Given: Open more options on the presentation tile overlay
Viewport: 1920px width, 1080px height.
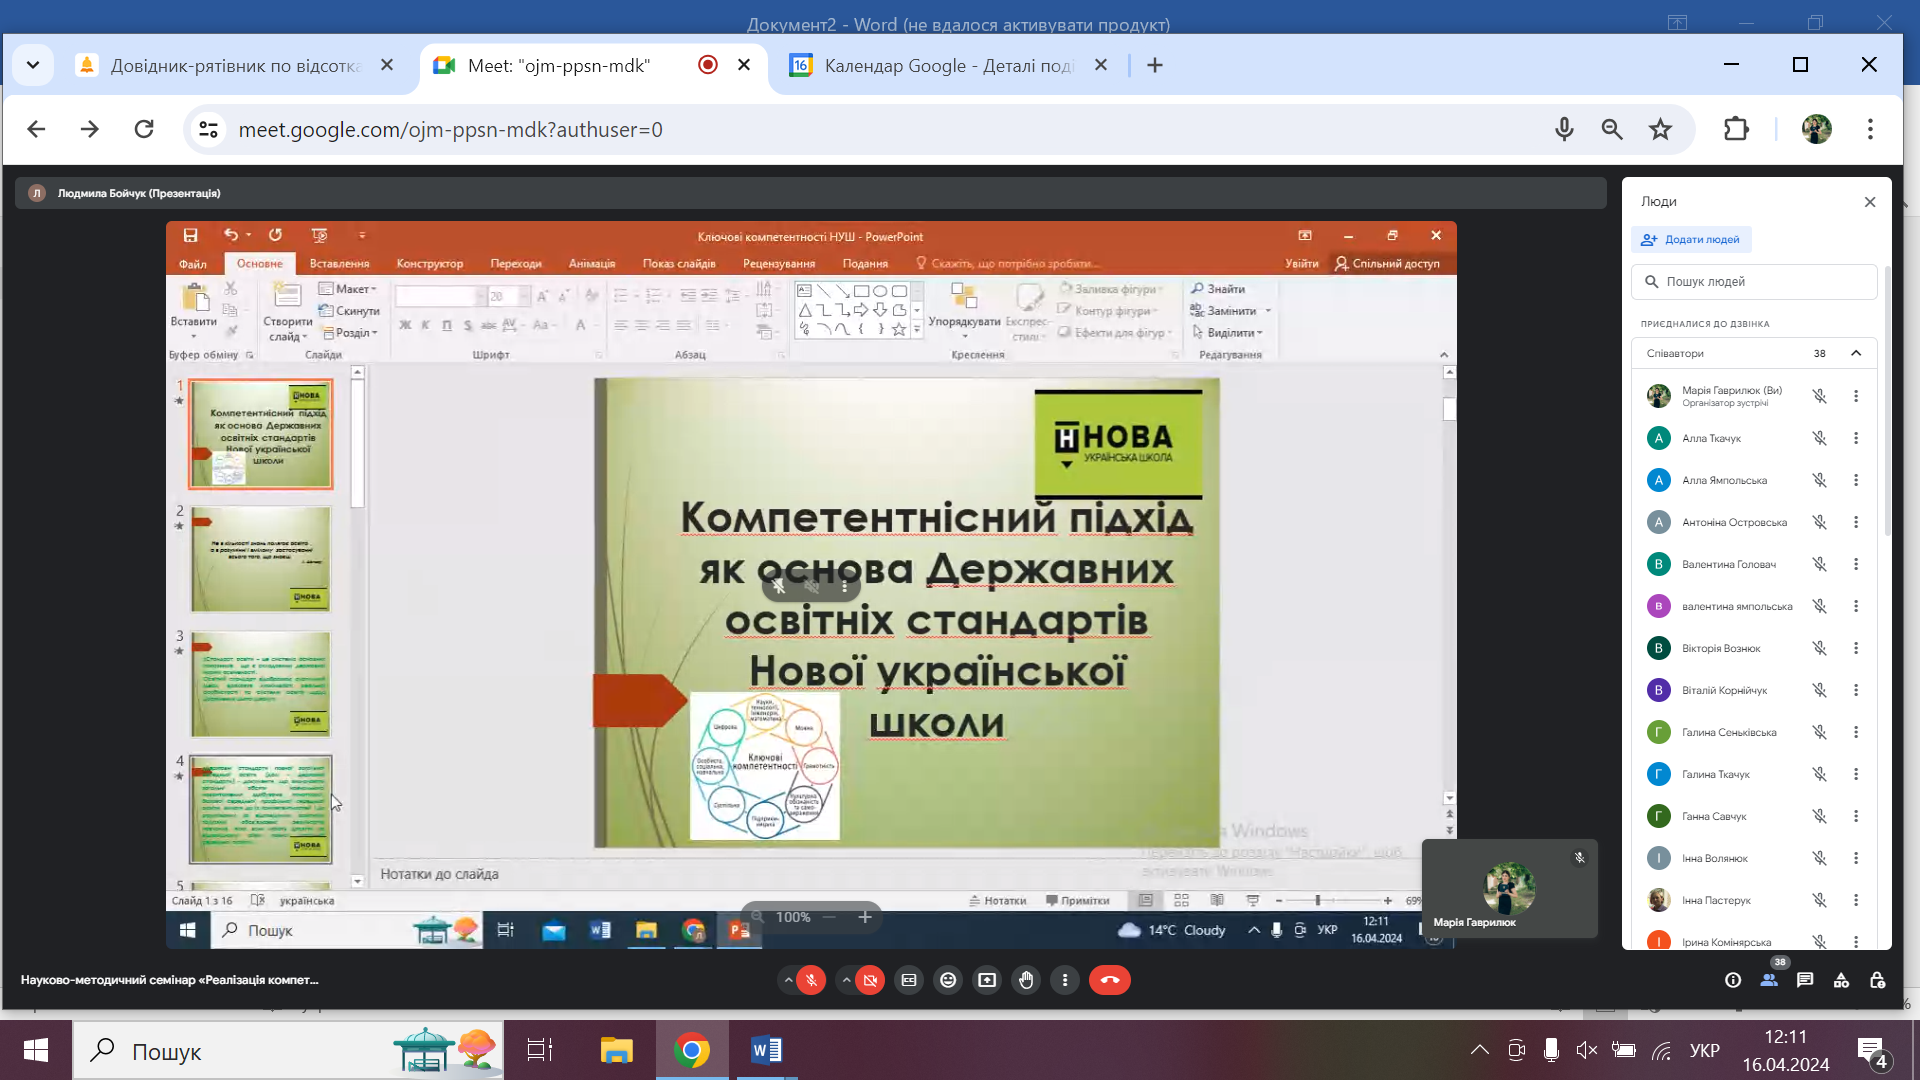Looking at the screenshot, I should [x=845, y=587].
